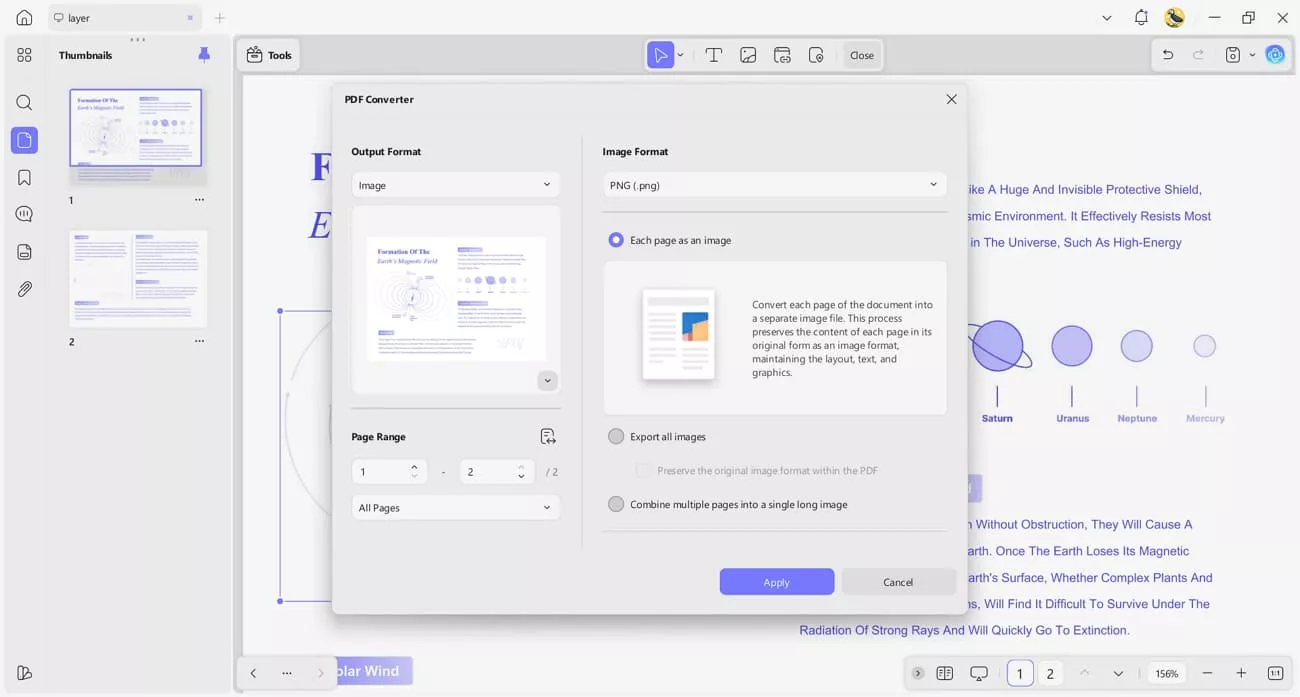Open the All Pages dropdown
The width and height of the screenshot is (1300, 697).
point(456,507)
